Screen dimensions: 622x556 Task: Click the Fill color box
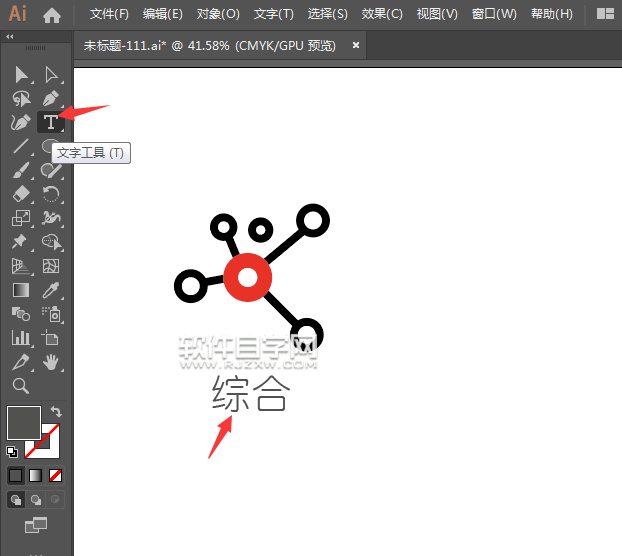click(x=24, y=423)
